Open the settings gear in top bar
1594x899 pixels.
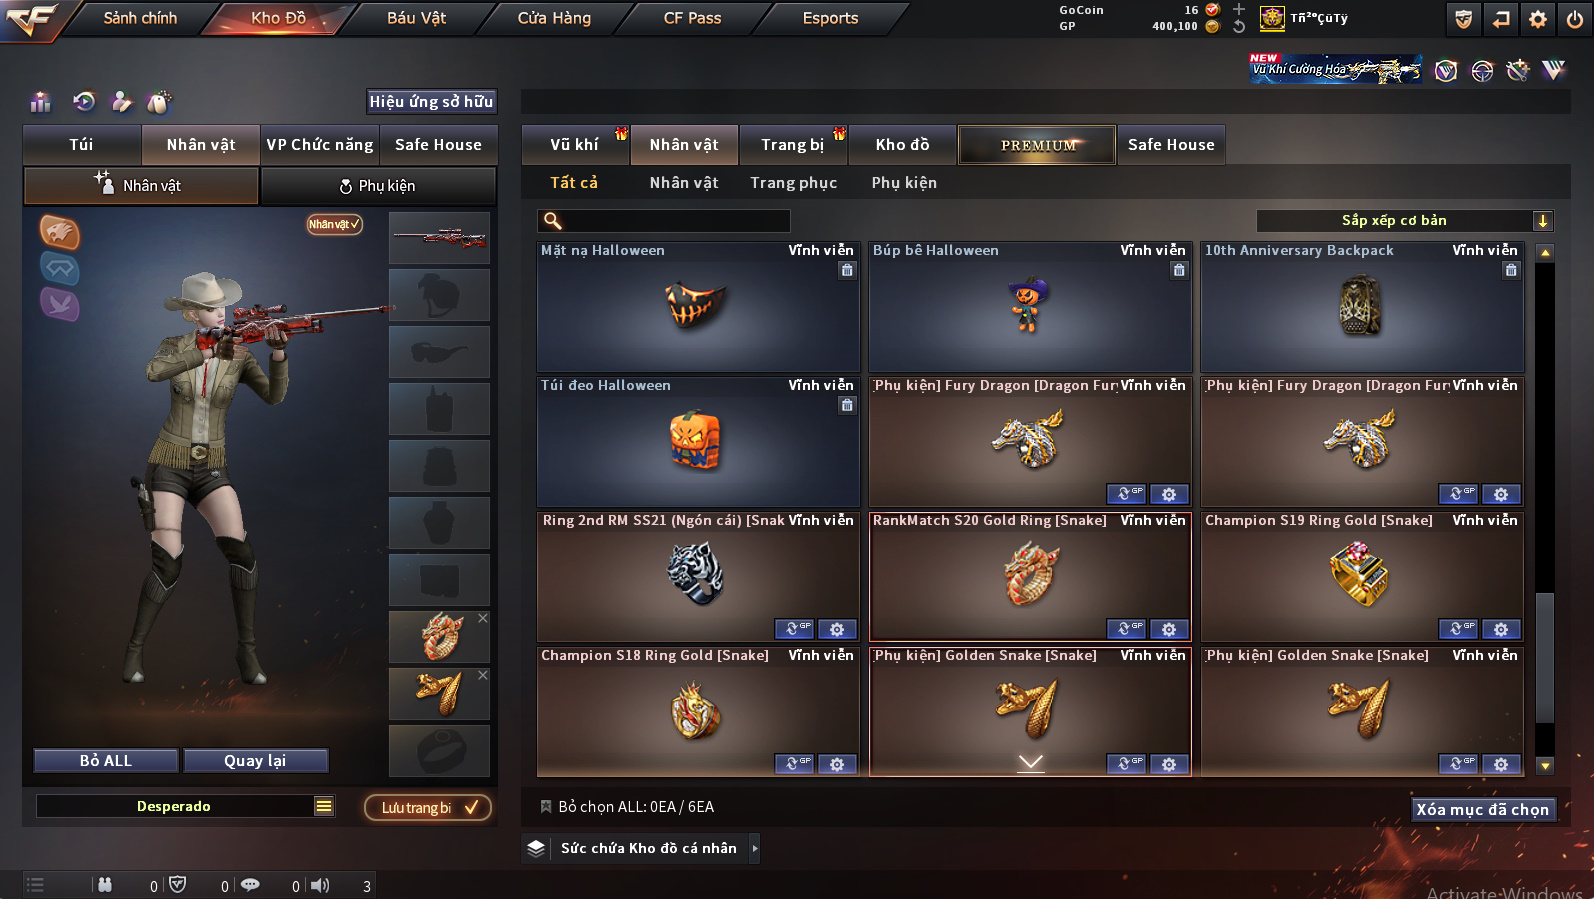pyautogui.click(x=1538, y=18)
